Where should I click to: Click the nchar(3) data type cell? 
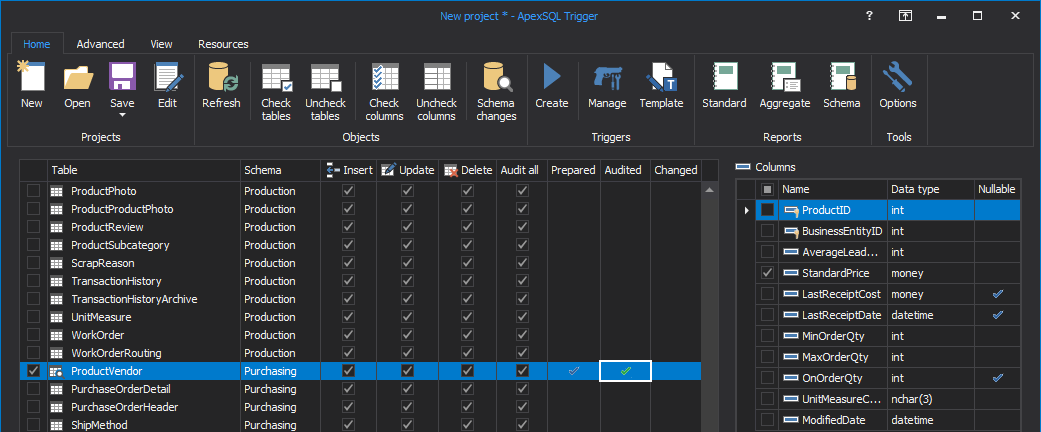pos(931,399)
